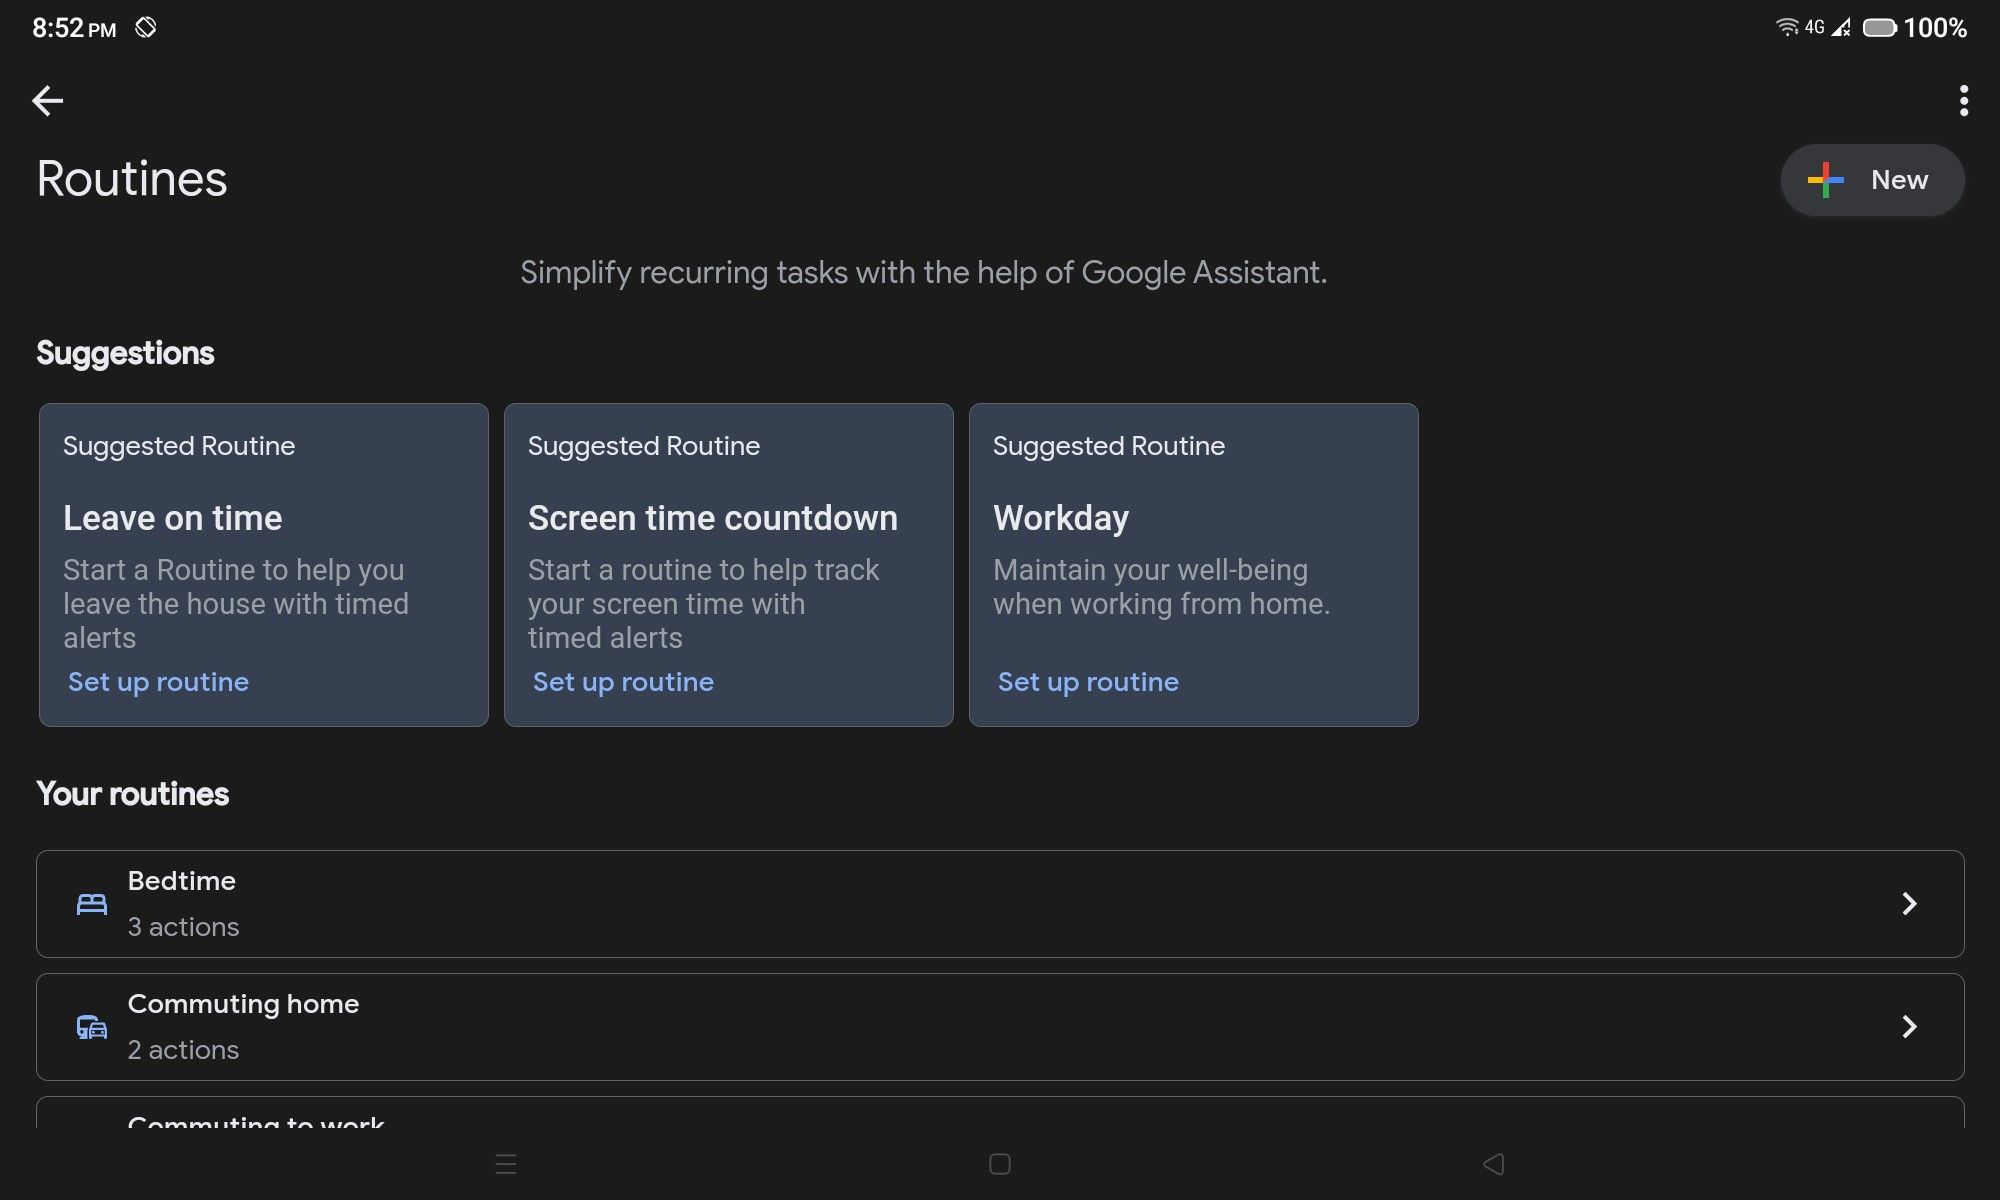Open the three-dot overflow menu

pyautogui.click(x=1963, y=100)
